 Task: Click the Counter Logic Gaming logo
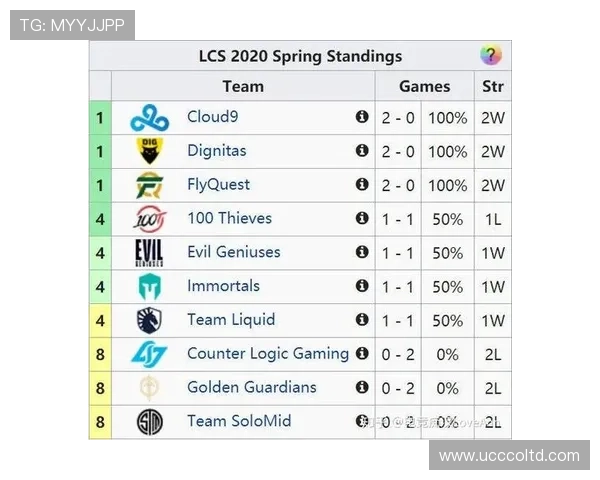149,354
